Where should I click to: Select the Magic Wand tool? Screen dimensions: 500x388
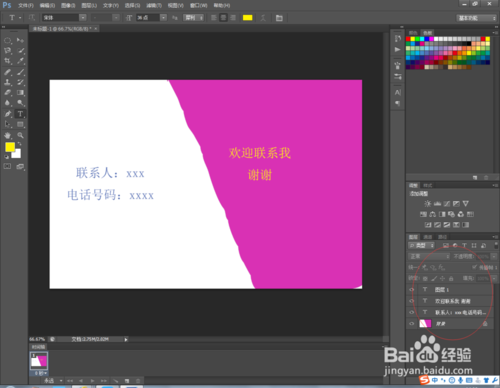pos(20,51)
